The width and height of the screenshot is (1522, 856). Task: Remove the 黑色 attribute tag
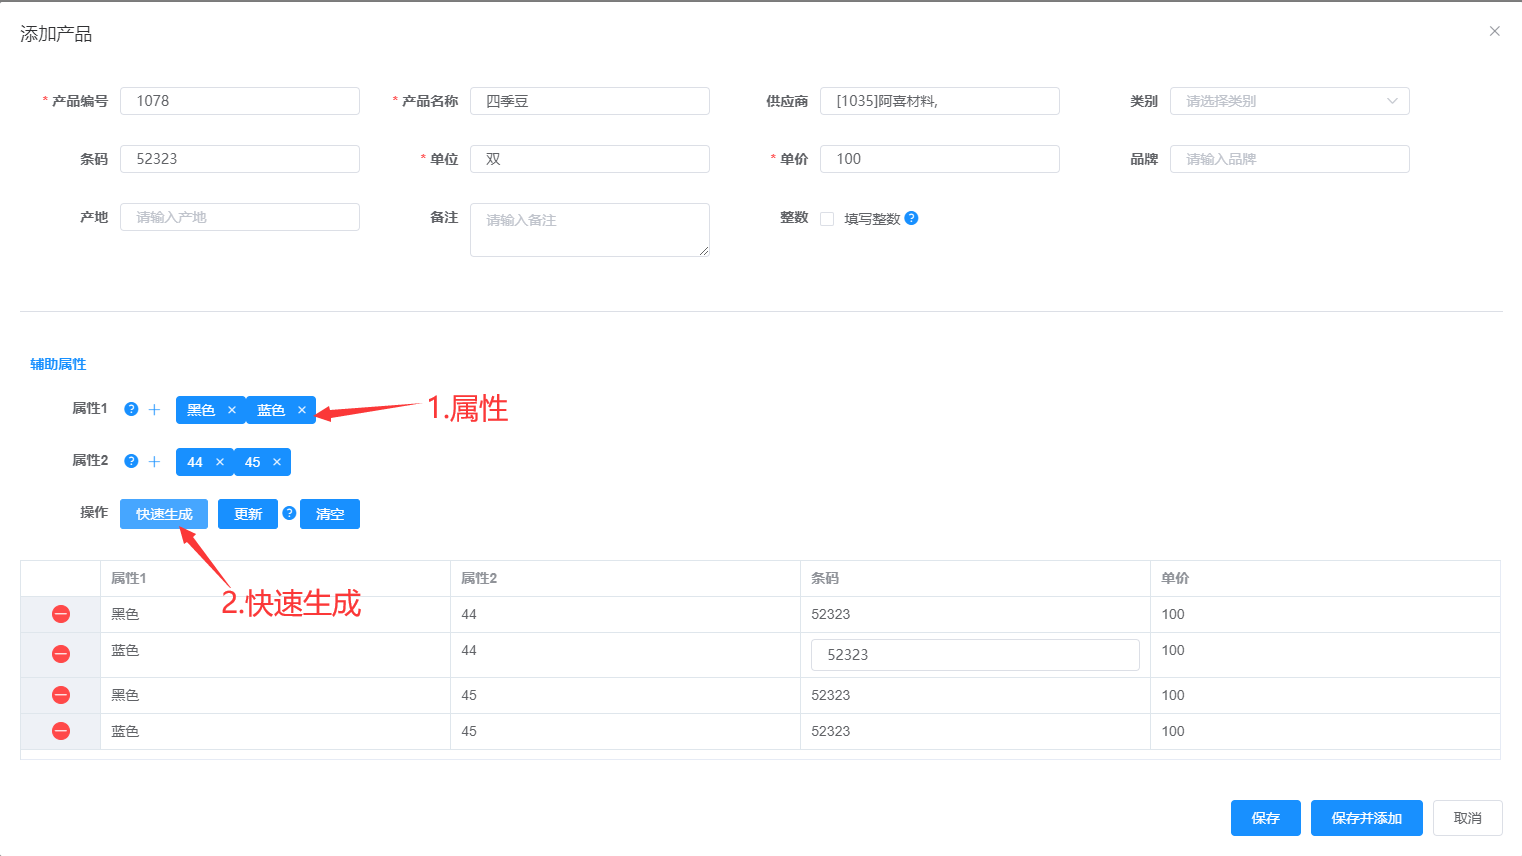pos(232,410)
